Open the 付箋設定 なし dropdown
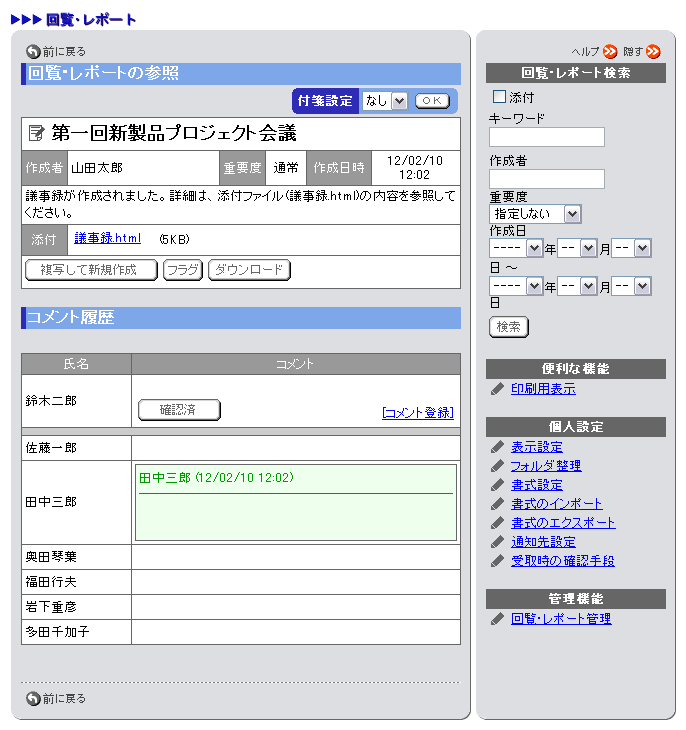 [385, 101]
